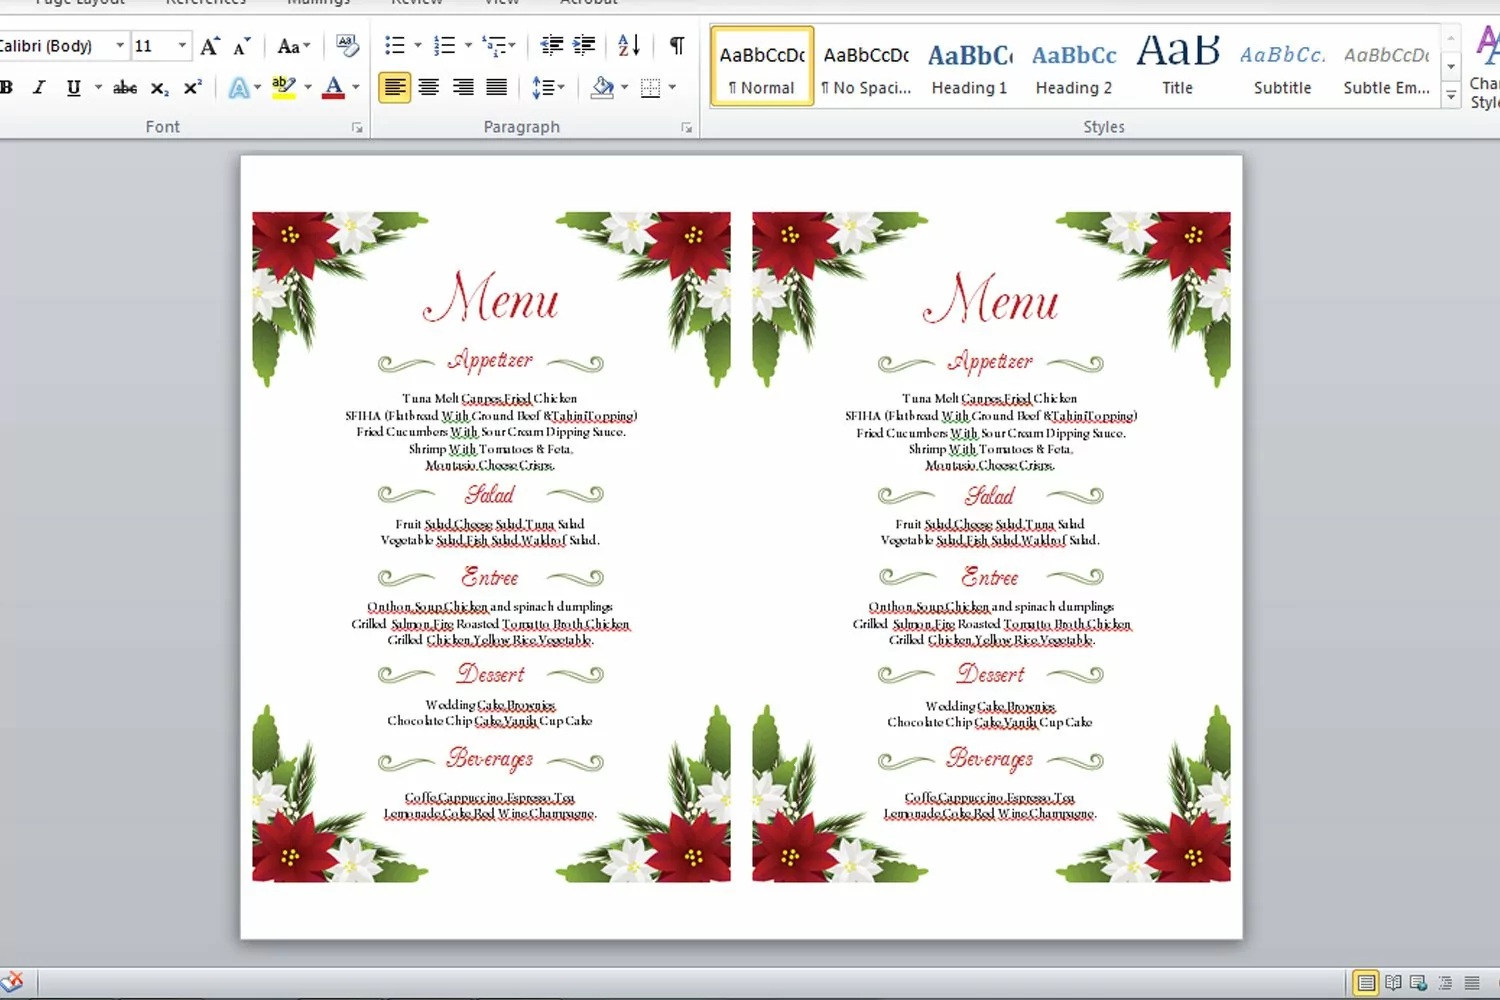Click the Sort A-Z icon
The height and width of the screenshot is (1000, 1500).
pyautogui.click(x=629, y=45)
